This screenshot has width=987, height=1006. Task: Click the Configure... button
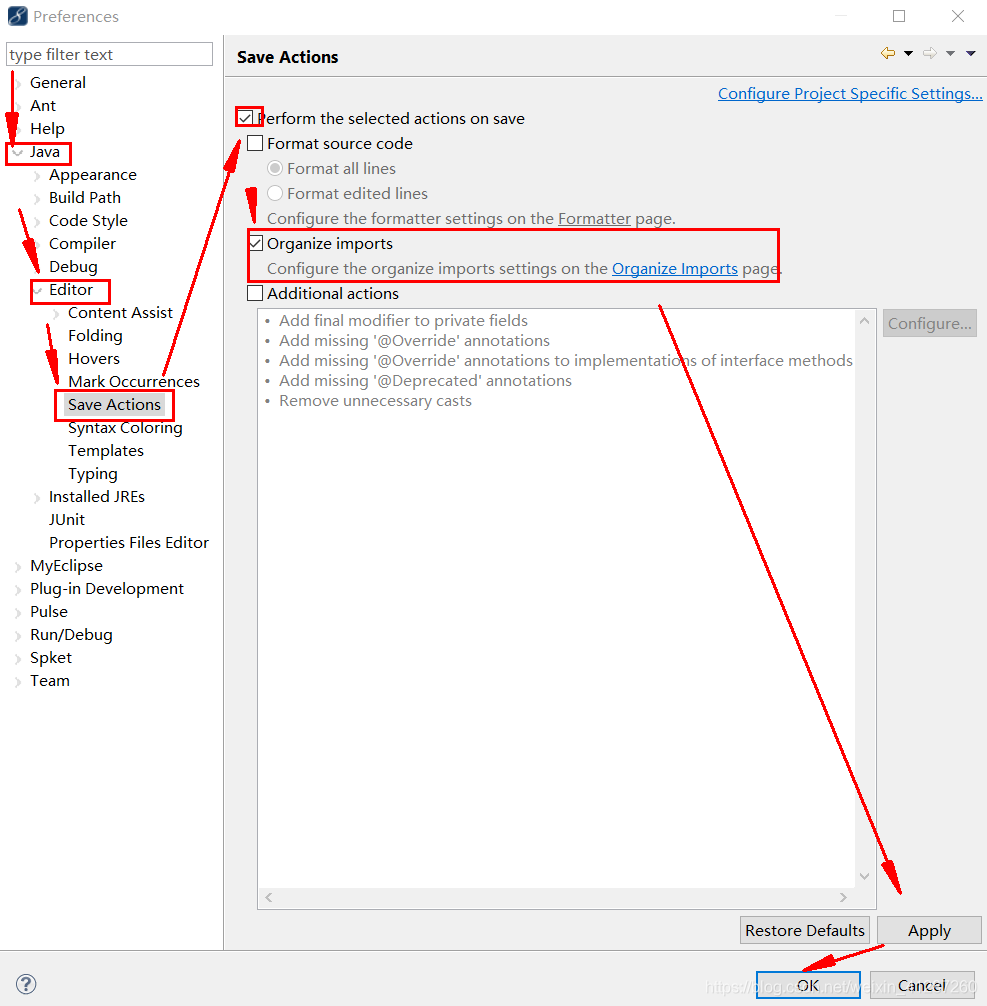(929, 323)
